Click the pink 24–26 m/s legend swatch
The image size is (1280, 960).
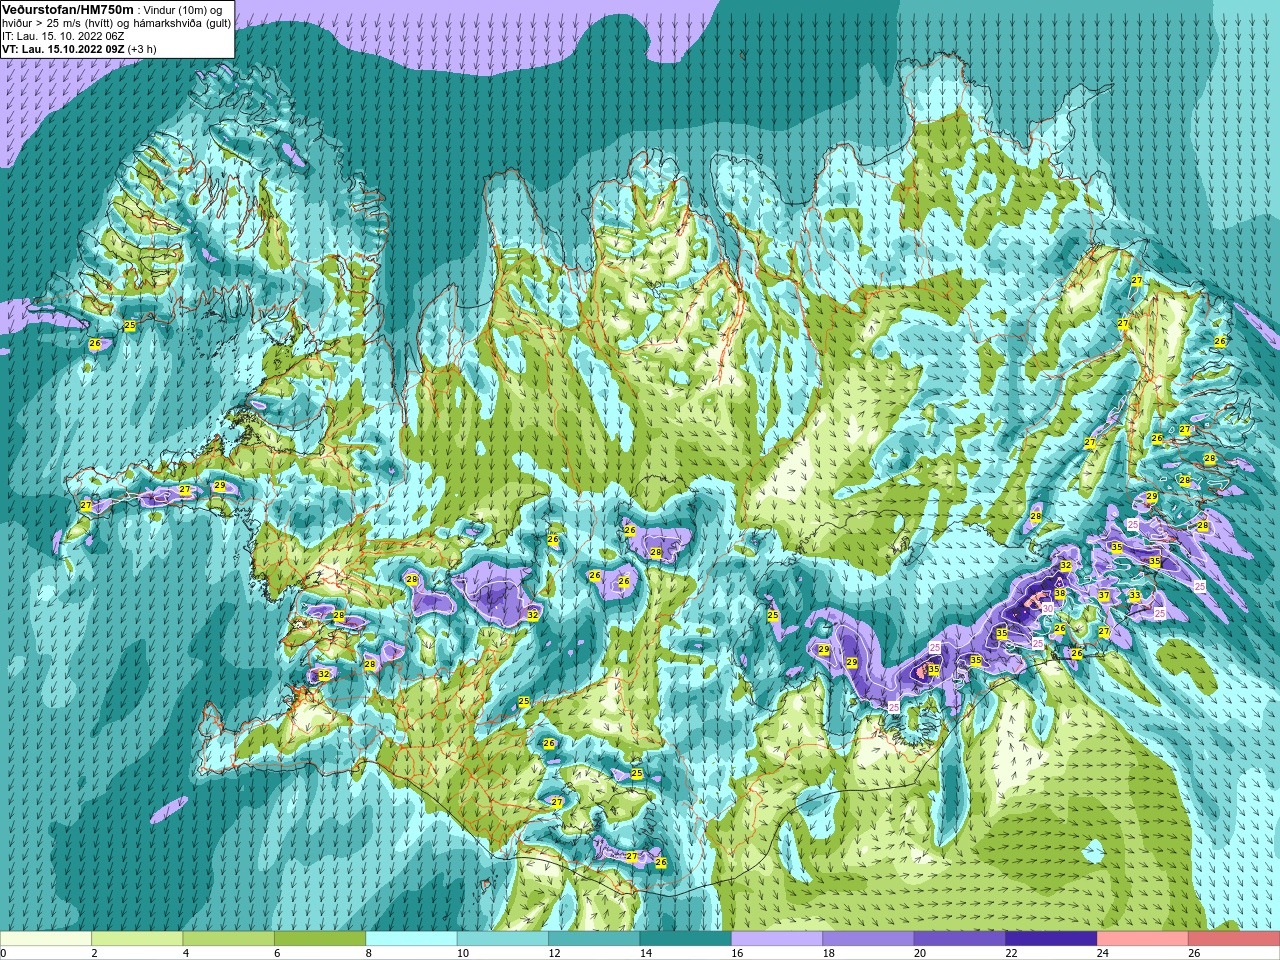[1143, 939]
